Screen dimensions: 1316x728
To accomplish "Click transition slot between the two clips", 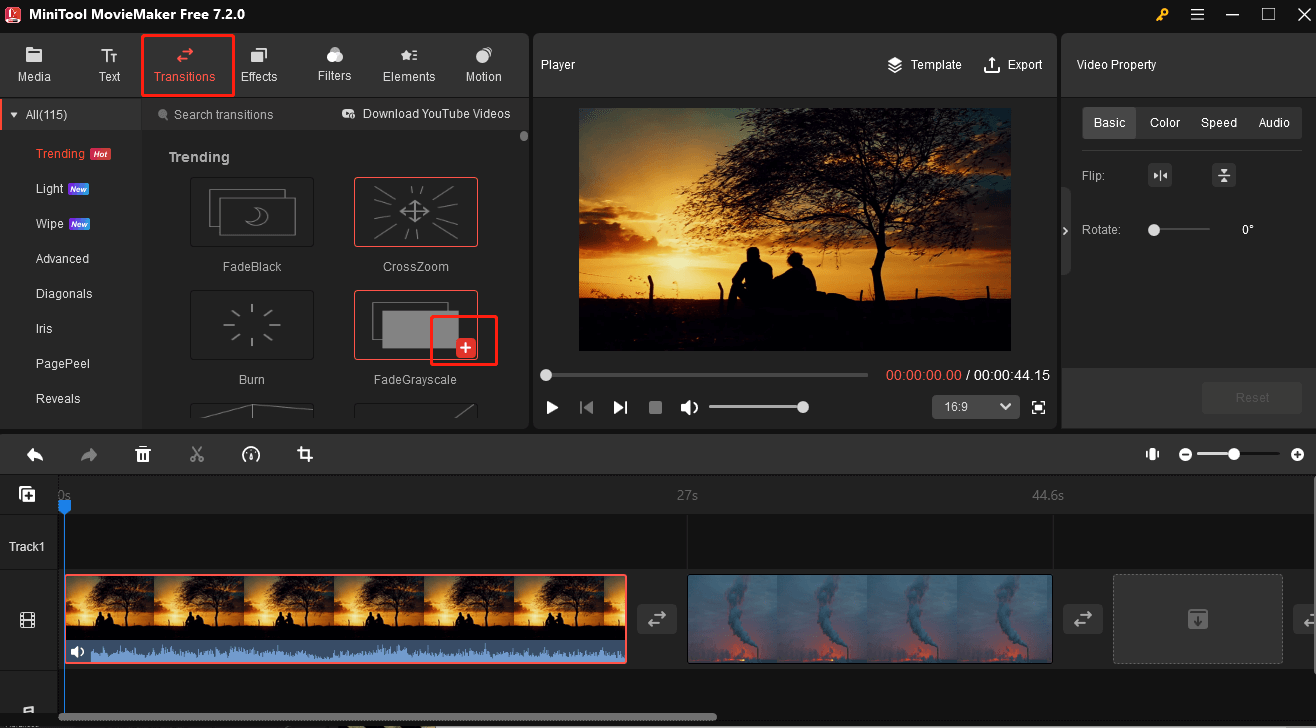I will [x=656, y=619].
